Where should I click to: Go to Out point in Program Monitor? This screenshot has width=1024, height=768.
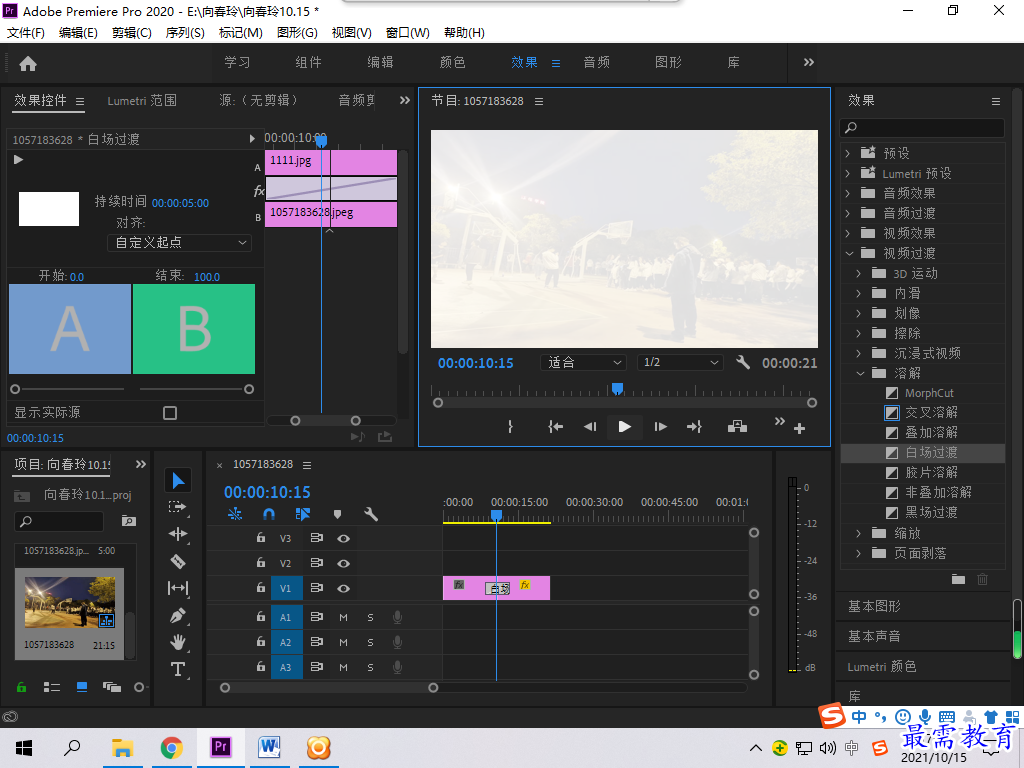click(694, 426)
